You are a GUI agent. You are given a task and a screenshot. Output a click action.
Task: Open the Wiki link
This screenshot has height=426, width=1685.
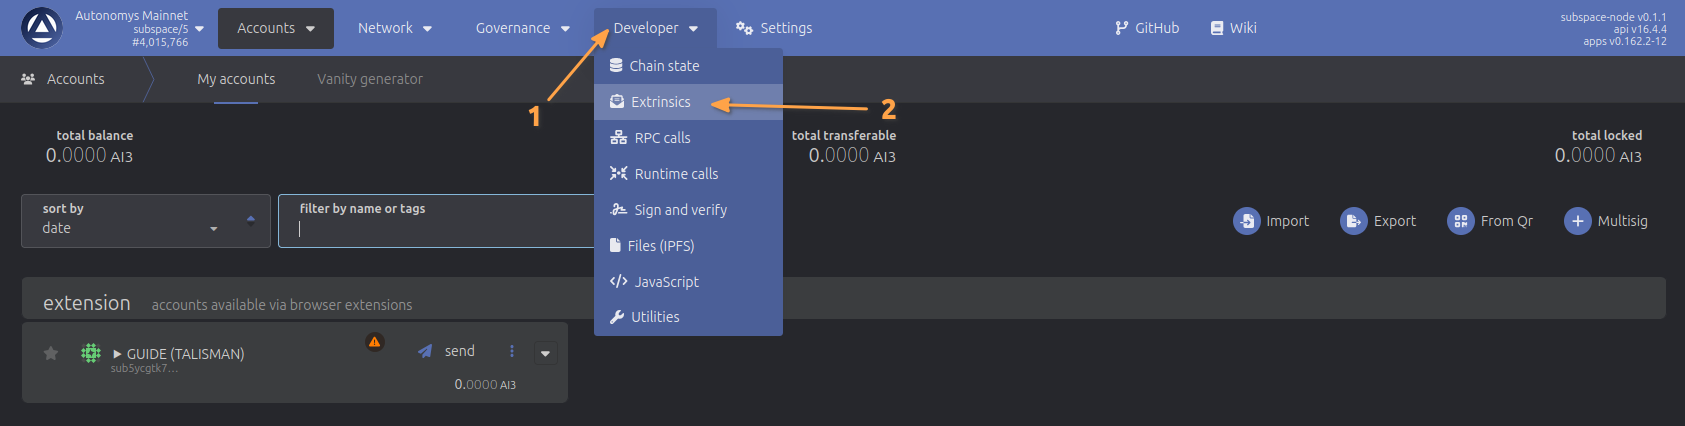(1233, 28)
